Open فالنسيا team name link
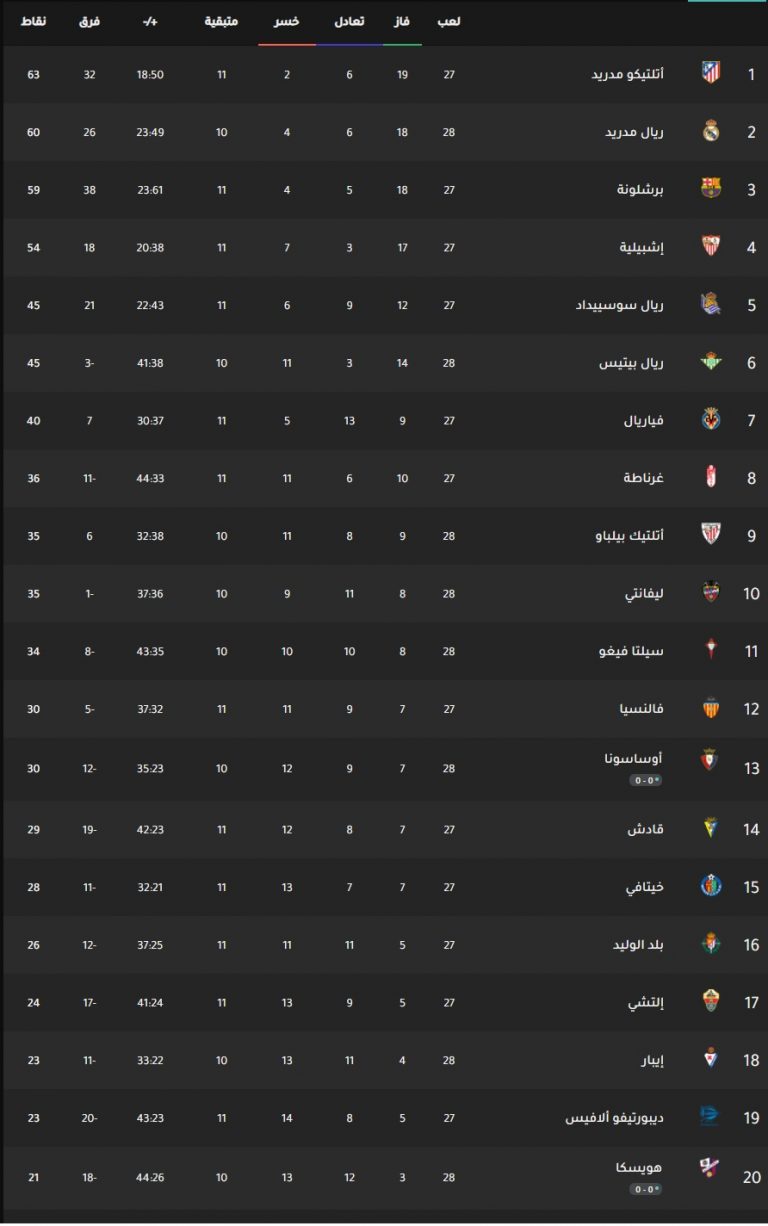This screenshot has height=1226, width=768. (642, 709)
